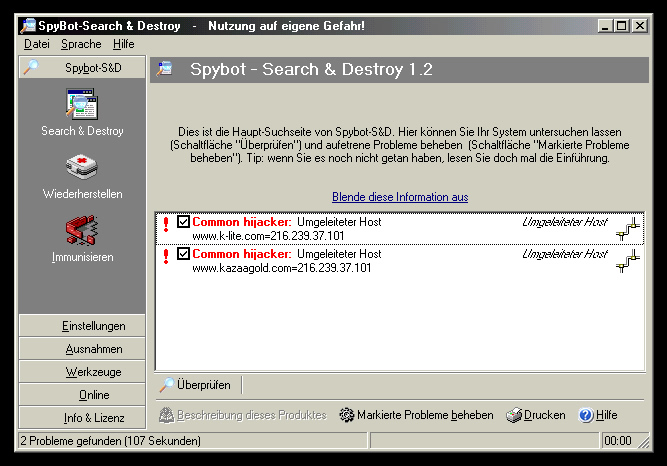Select the 'www.k-lite.com=216.239.37.101' line
The width and height of the screenshot is (667, 466).
coord(268,236)
